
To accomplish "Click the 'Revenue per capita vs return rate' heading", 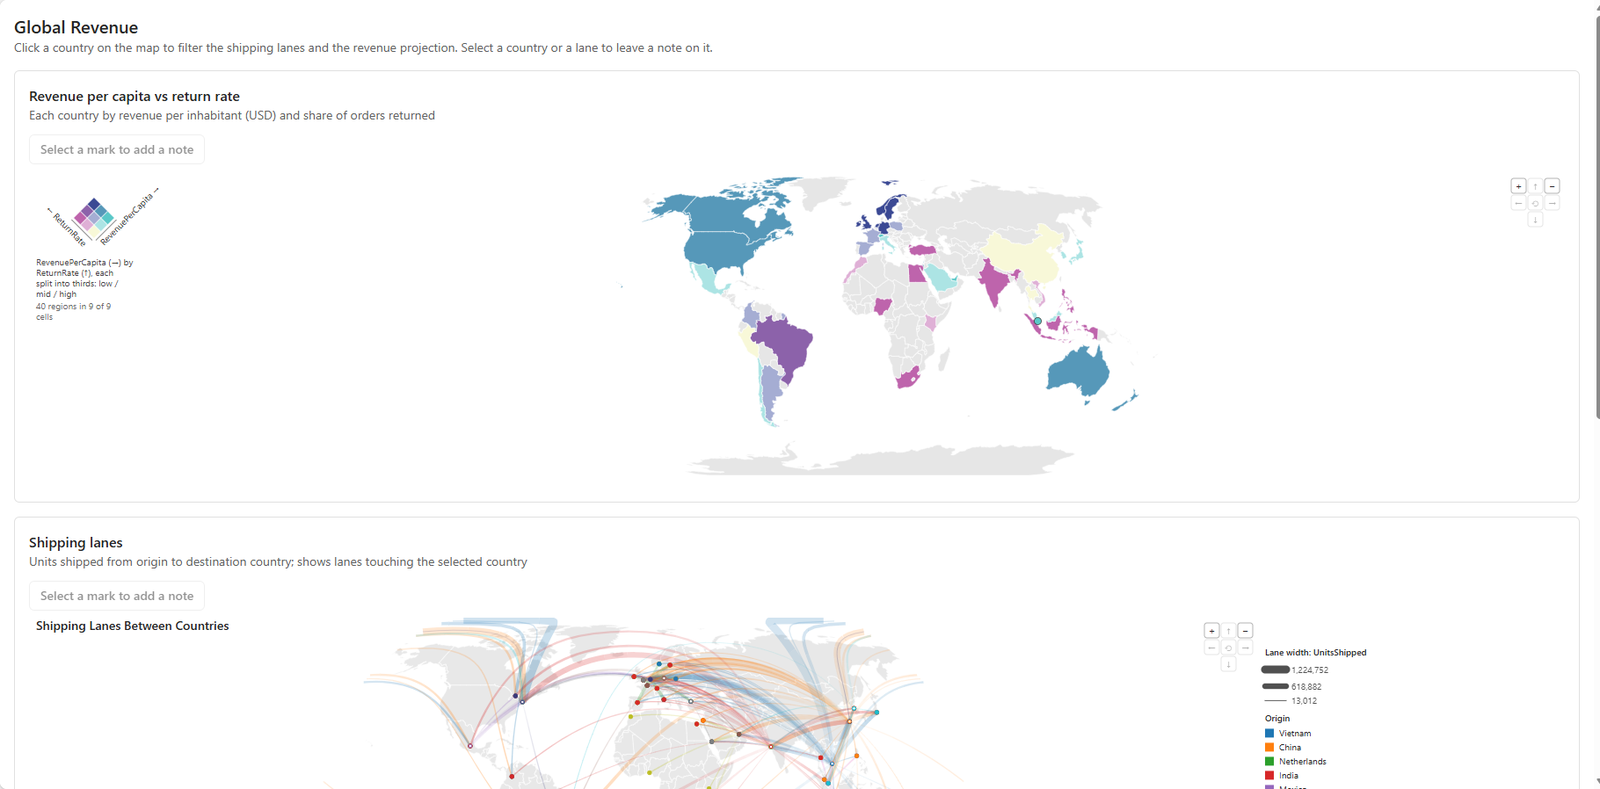I will pos(134,97).
